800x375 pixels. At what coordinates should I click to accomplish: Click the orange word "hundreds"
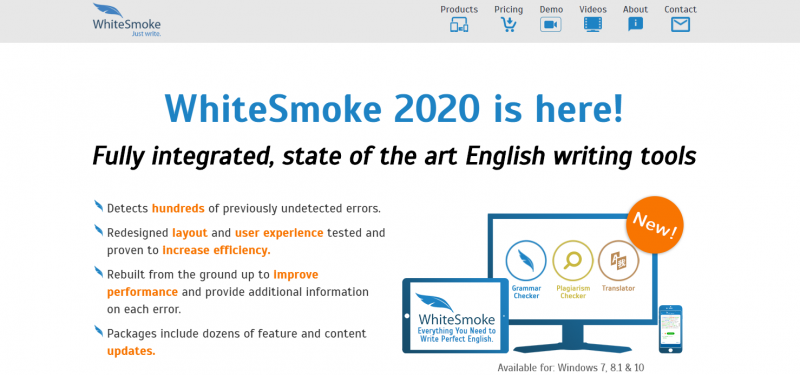178,208
